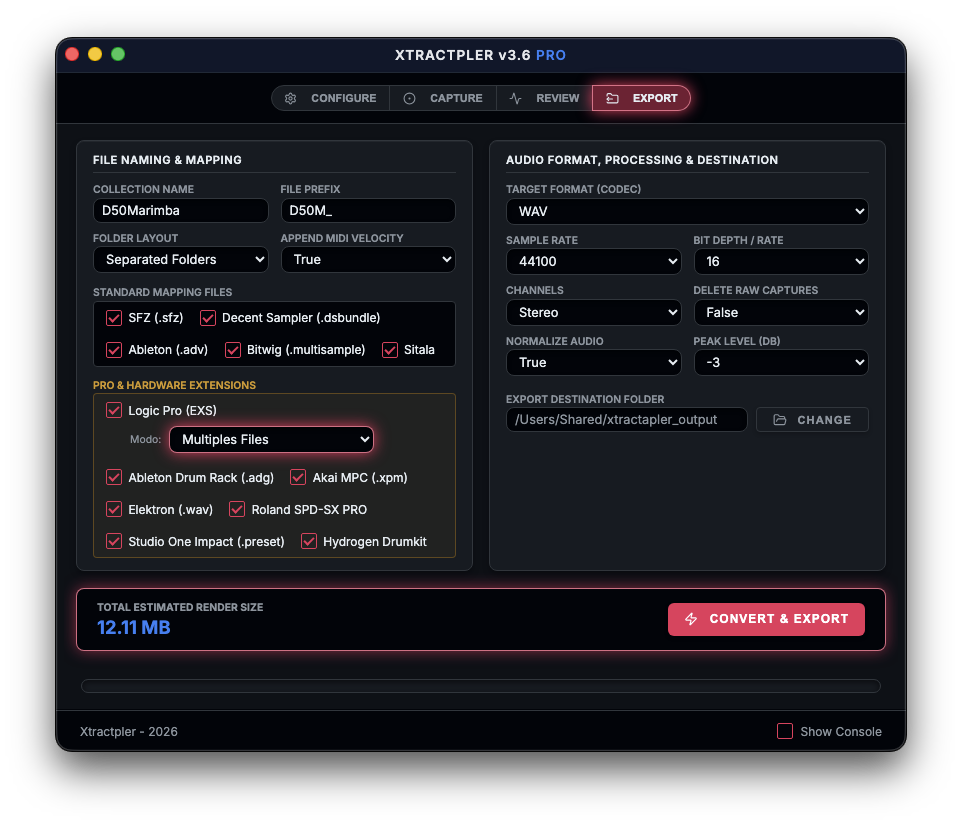Open the Channels dropdown set to Stereo
Viewport: 962px width, 825px height.
pos(593,312)
